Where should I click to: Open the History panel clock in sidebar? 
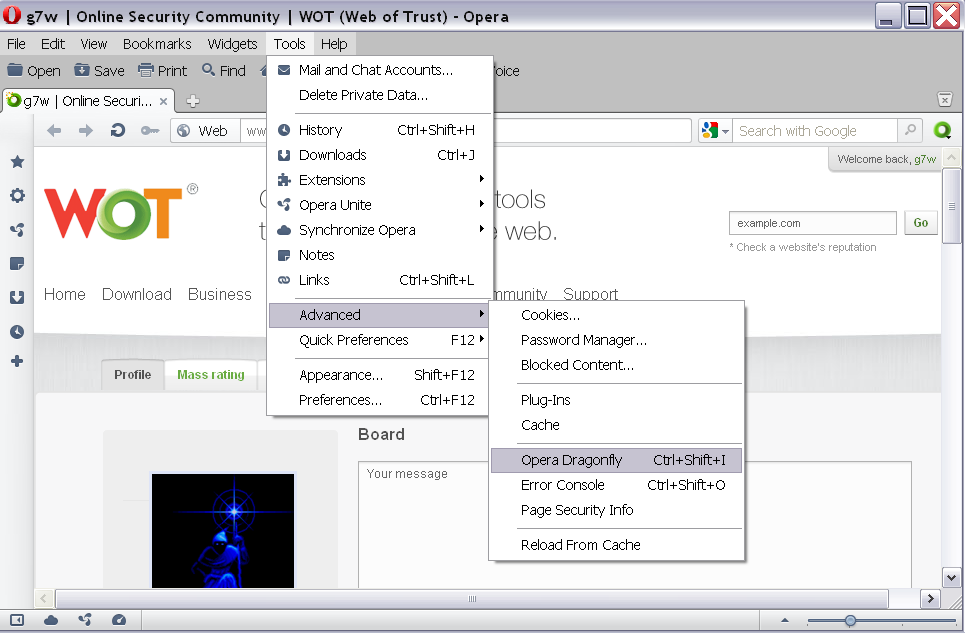click(17, 332)
